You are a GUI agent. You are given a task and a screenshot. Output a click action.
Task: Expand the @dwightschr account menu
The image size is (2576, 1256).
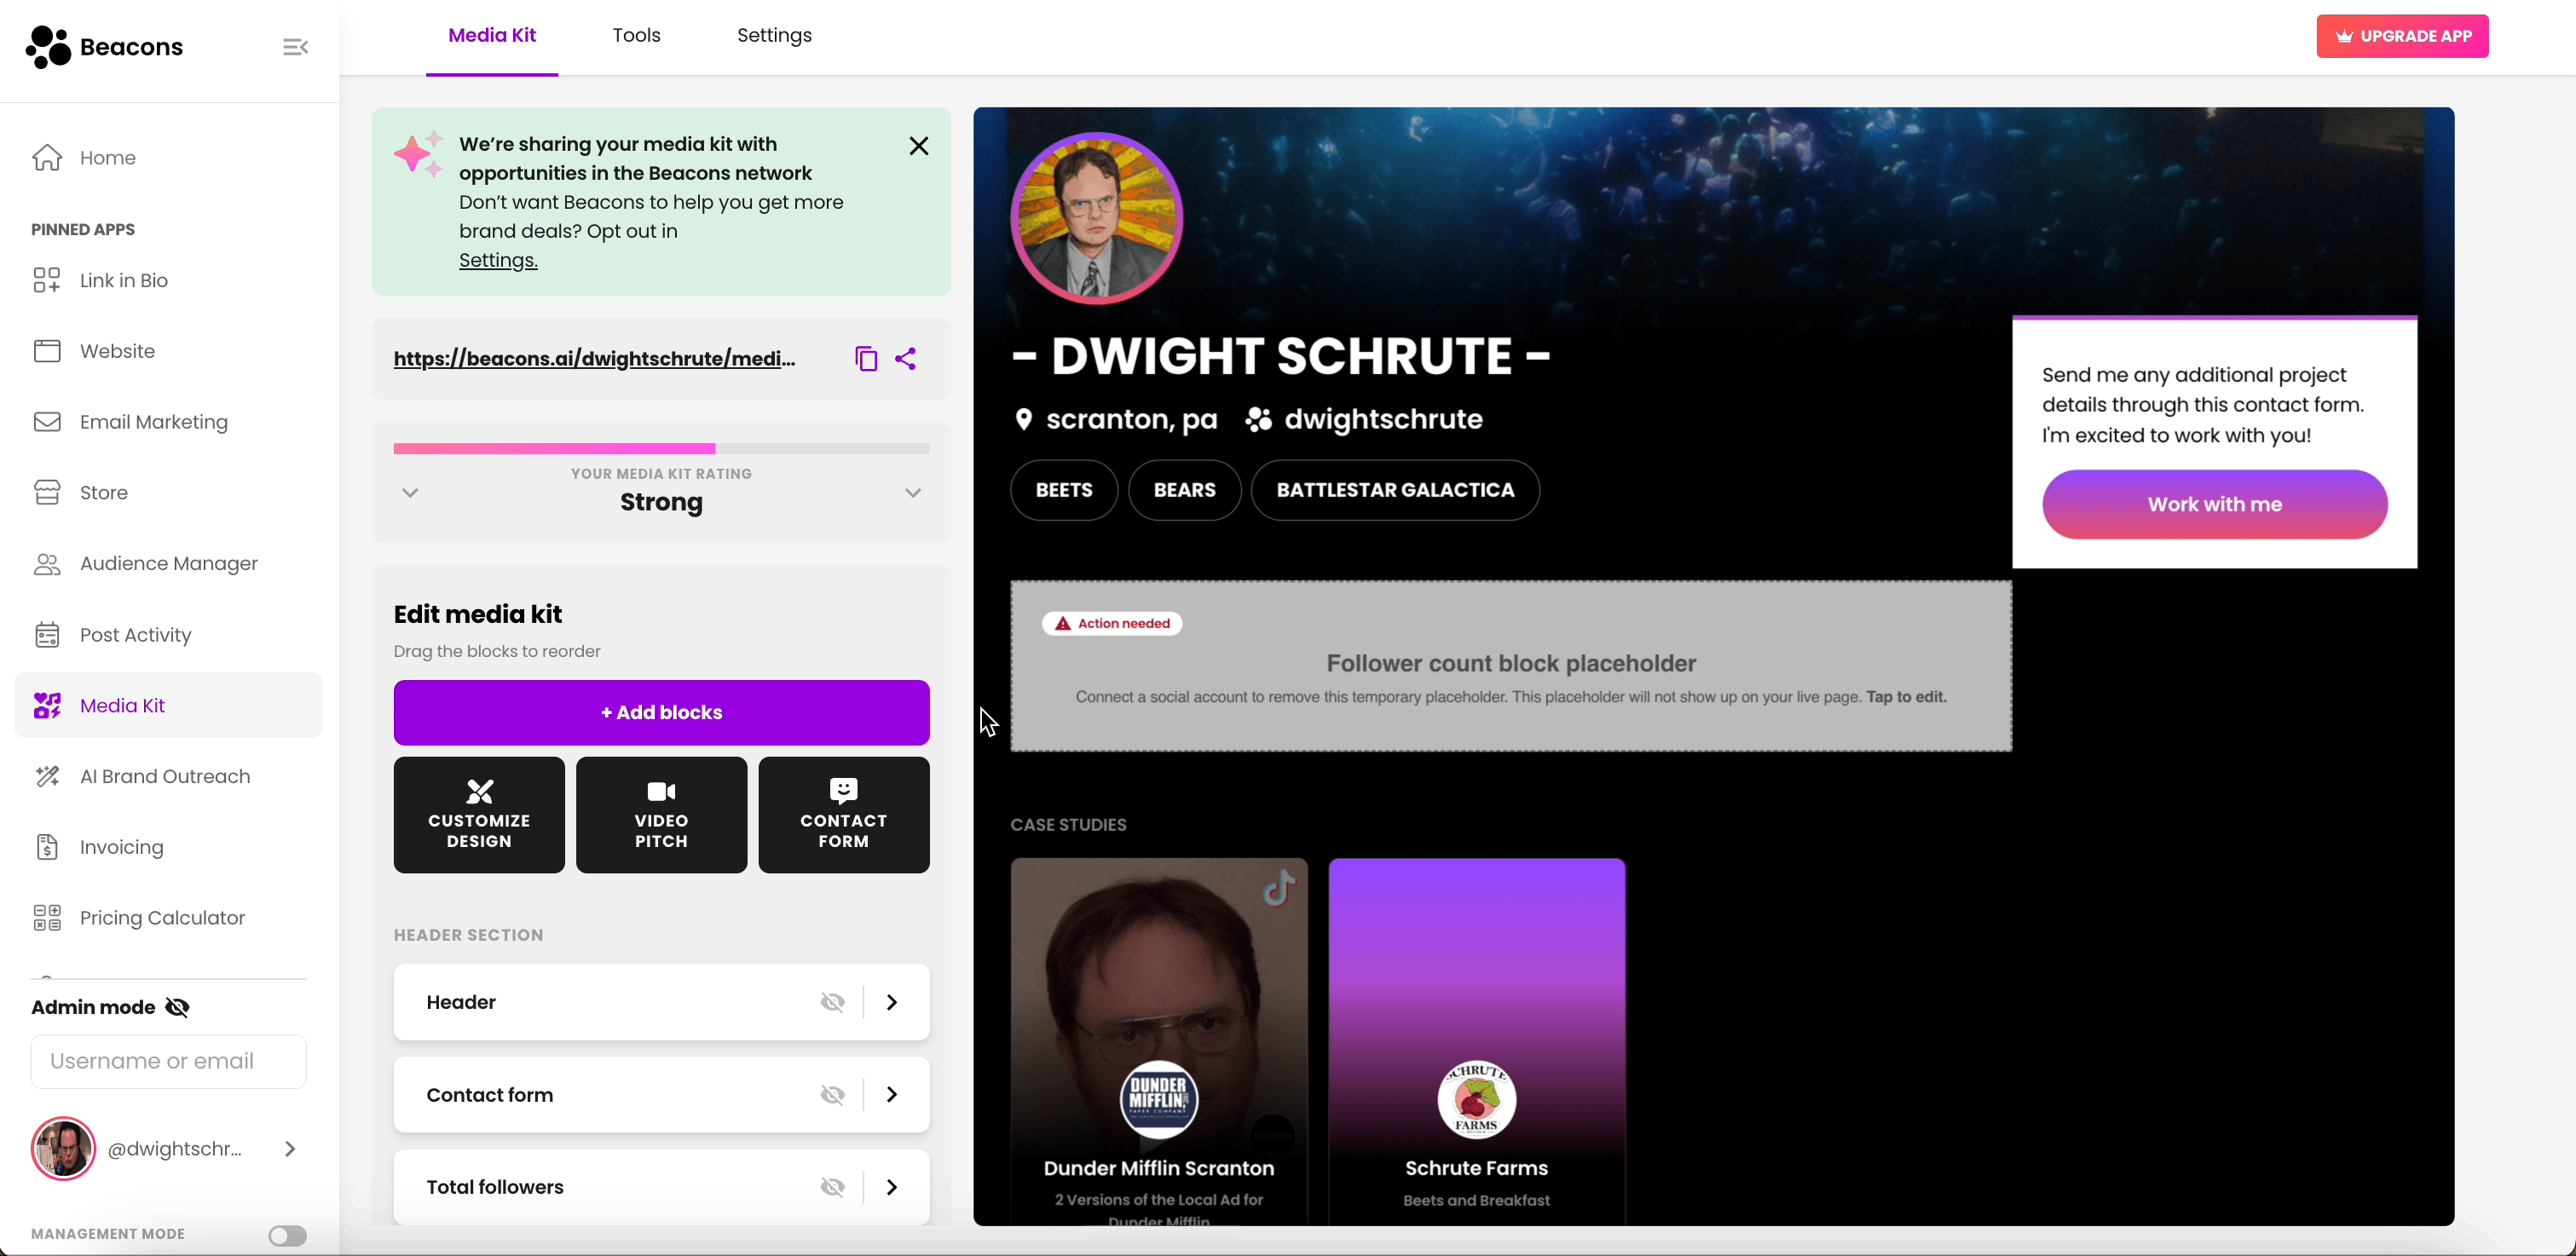(x=290, y=1149)
